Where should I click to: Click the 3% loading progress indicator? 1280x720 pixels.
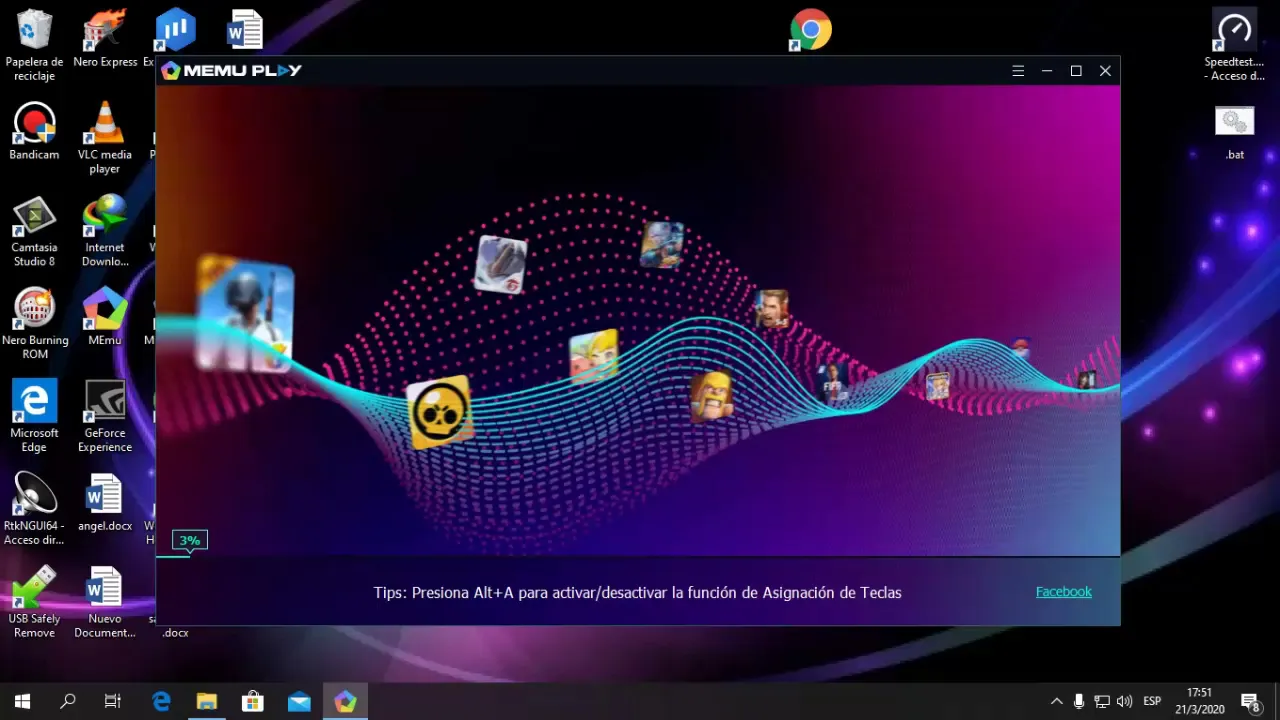189,541
